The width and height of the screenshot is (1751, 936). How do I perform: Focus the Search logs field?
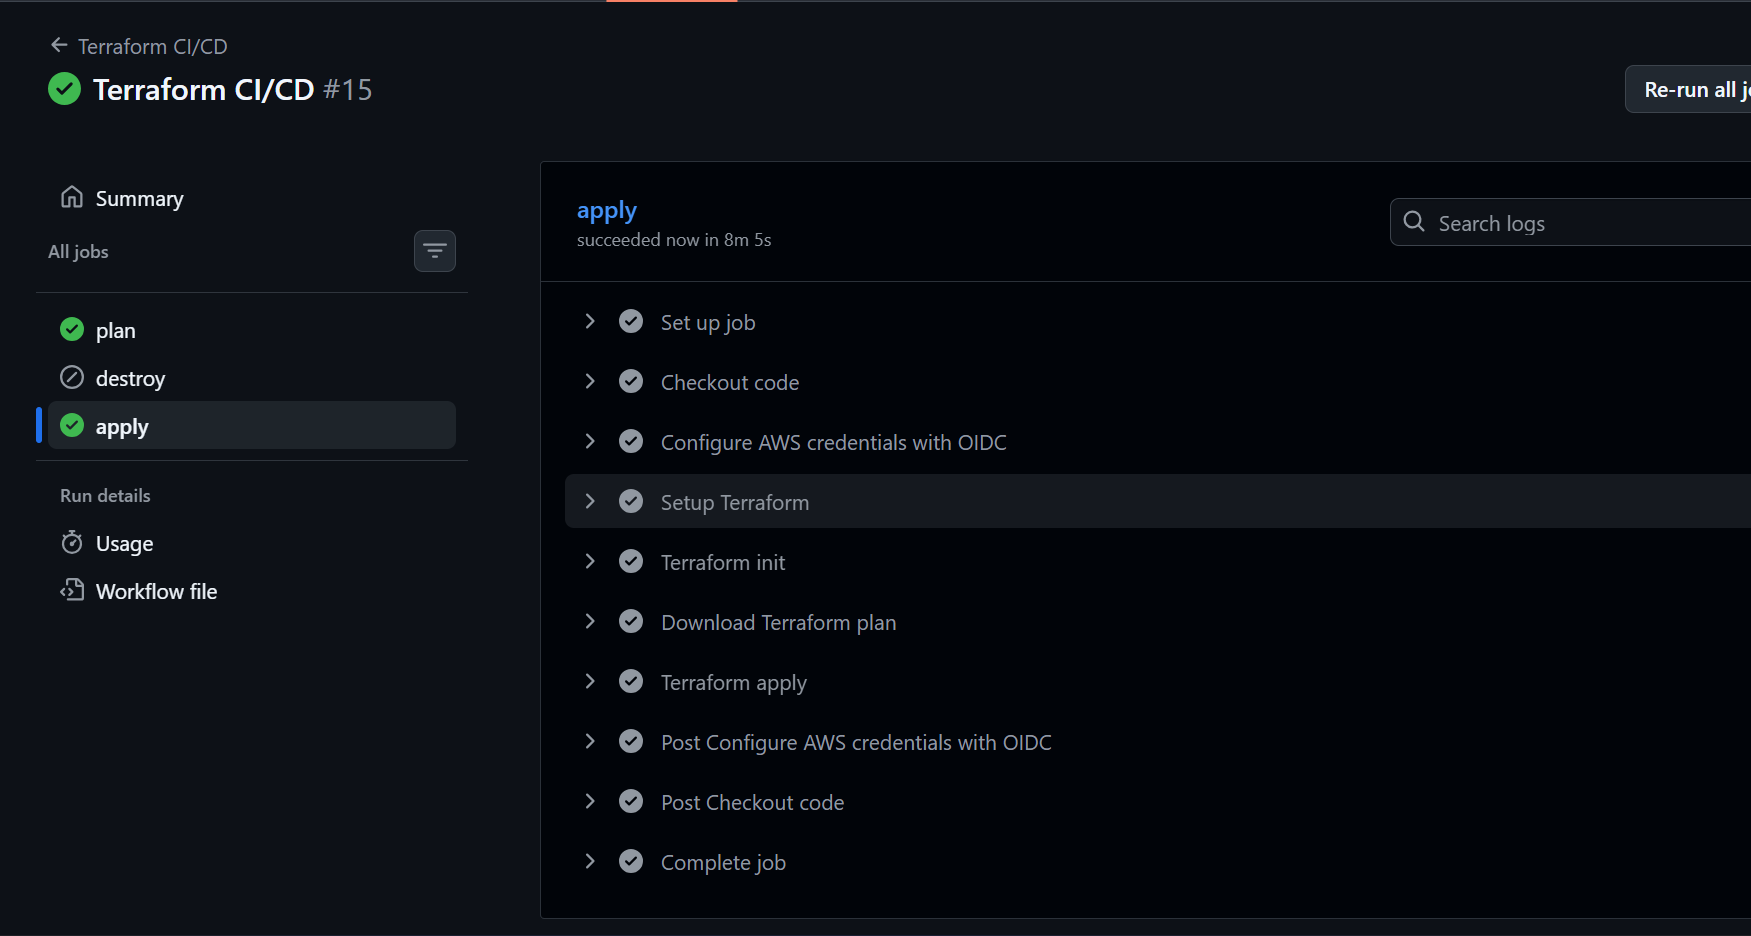(1570, 222)
